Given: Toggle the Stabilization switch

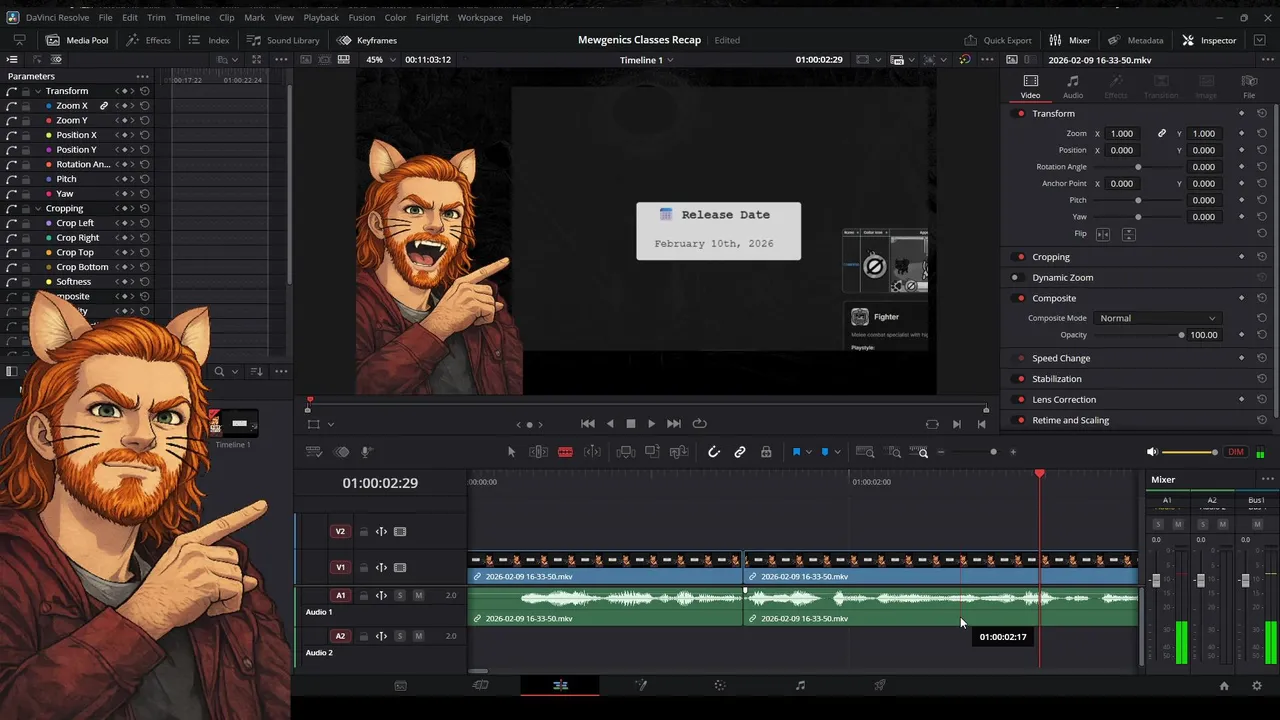Looking at the screenshot, I should [1020, 379].
